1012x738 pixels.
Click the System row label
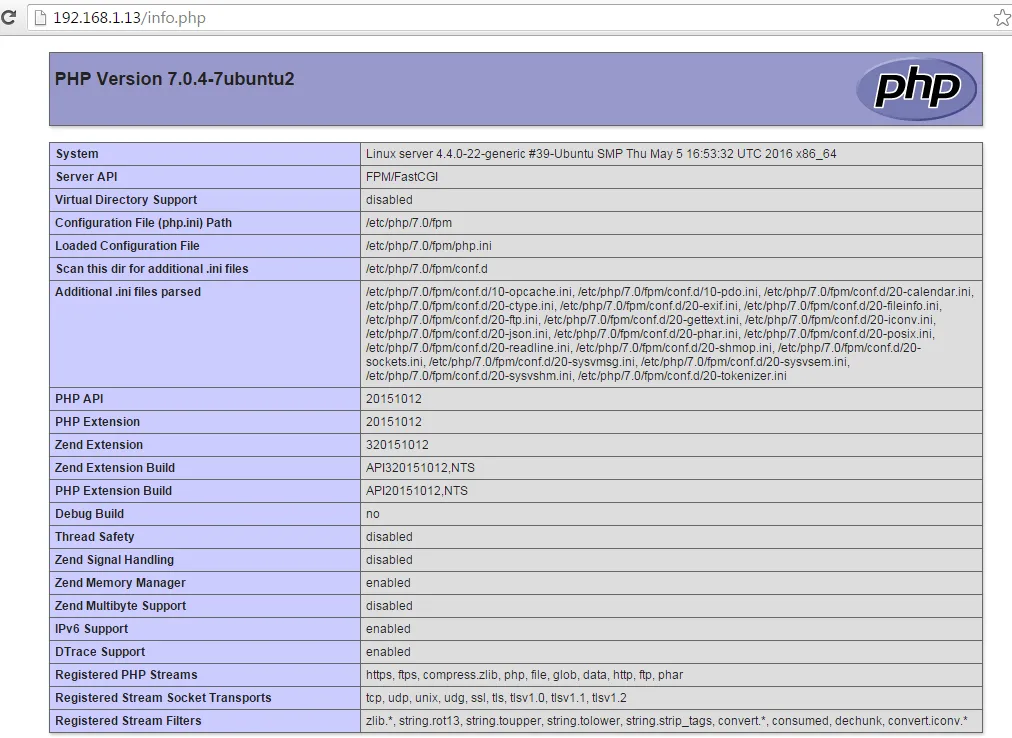coord(77,154)
